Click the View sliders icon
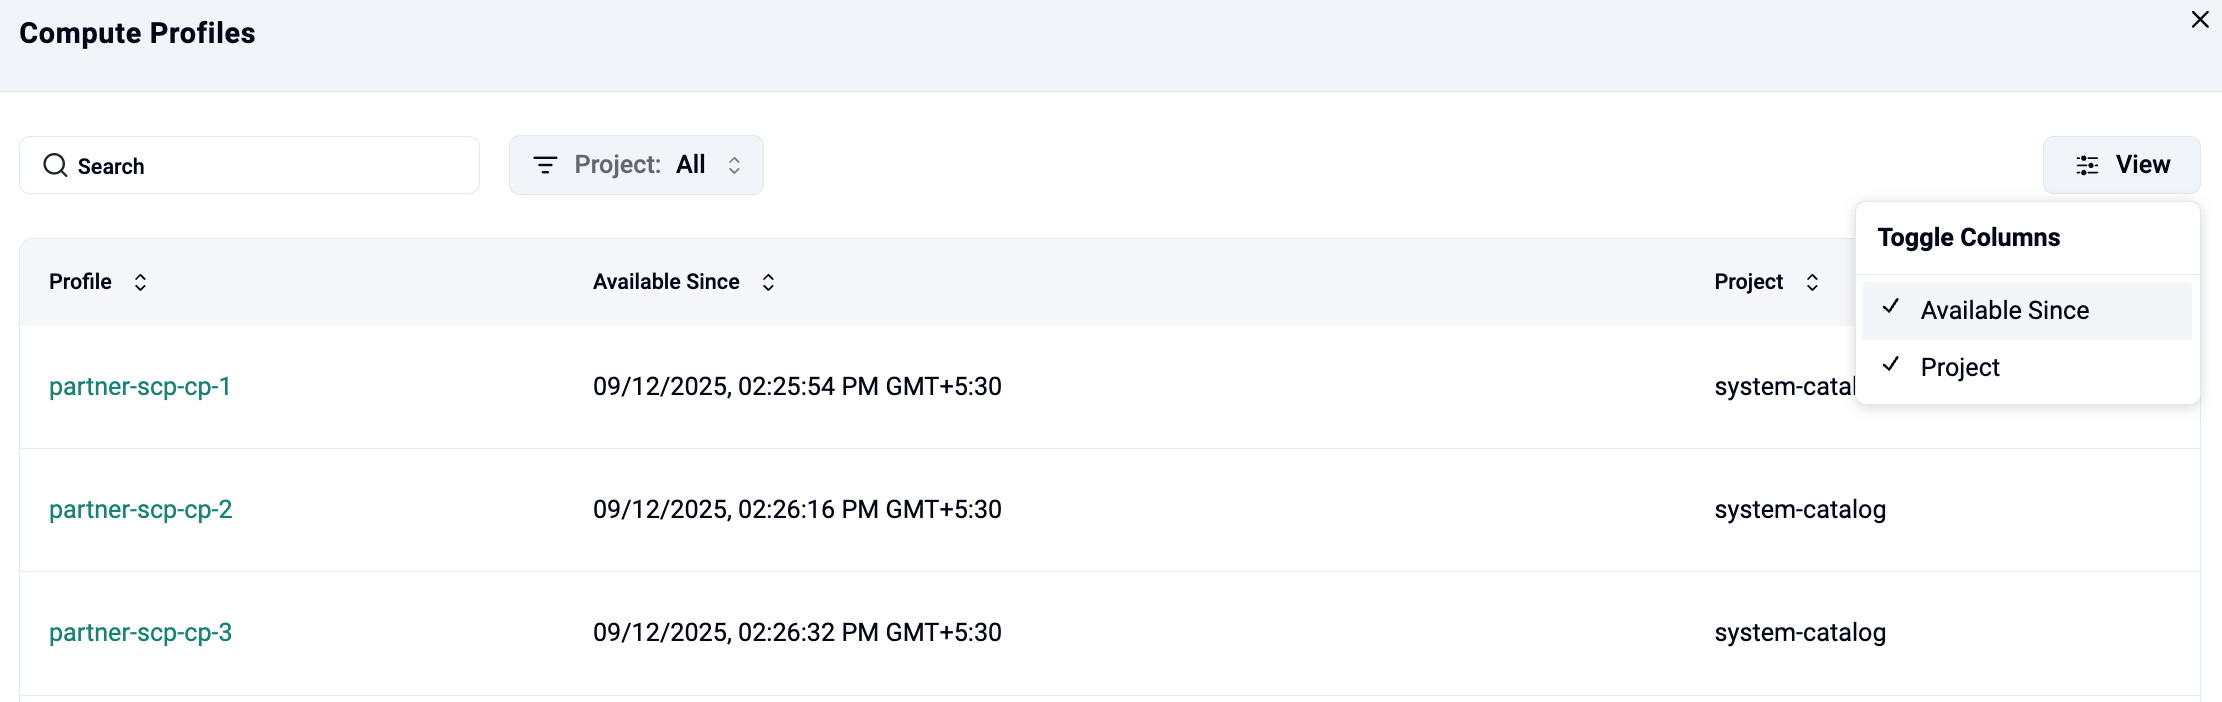The width and height of the screenshot is (2222, 702). (x=2087, y=165)
